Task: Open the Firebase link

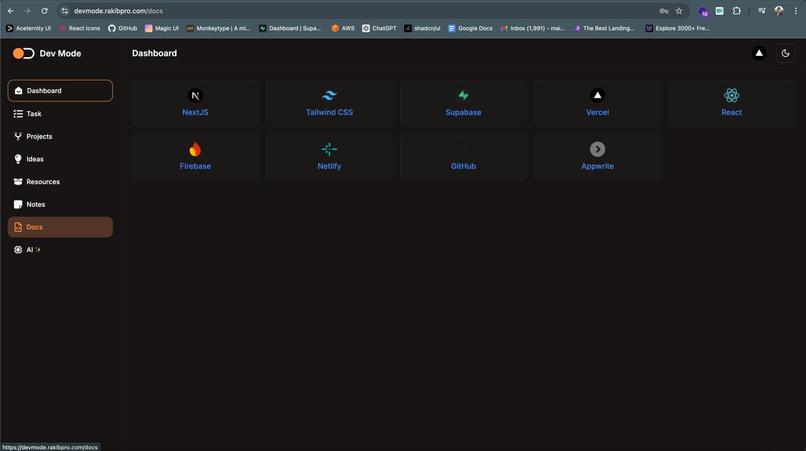Action: 195,166
